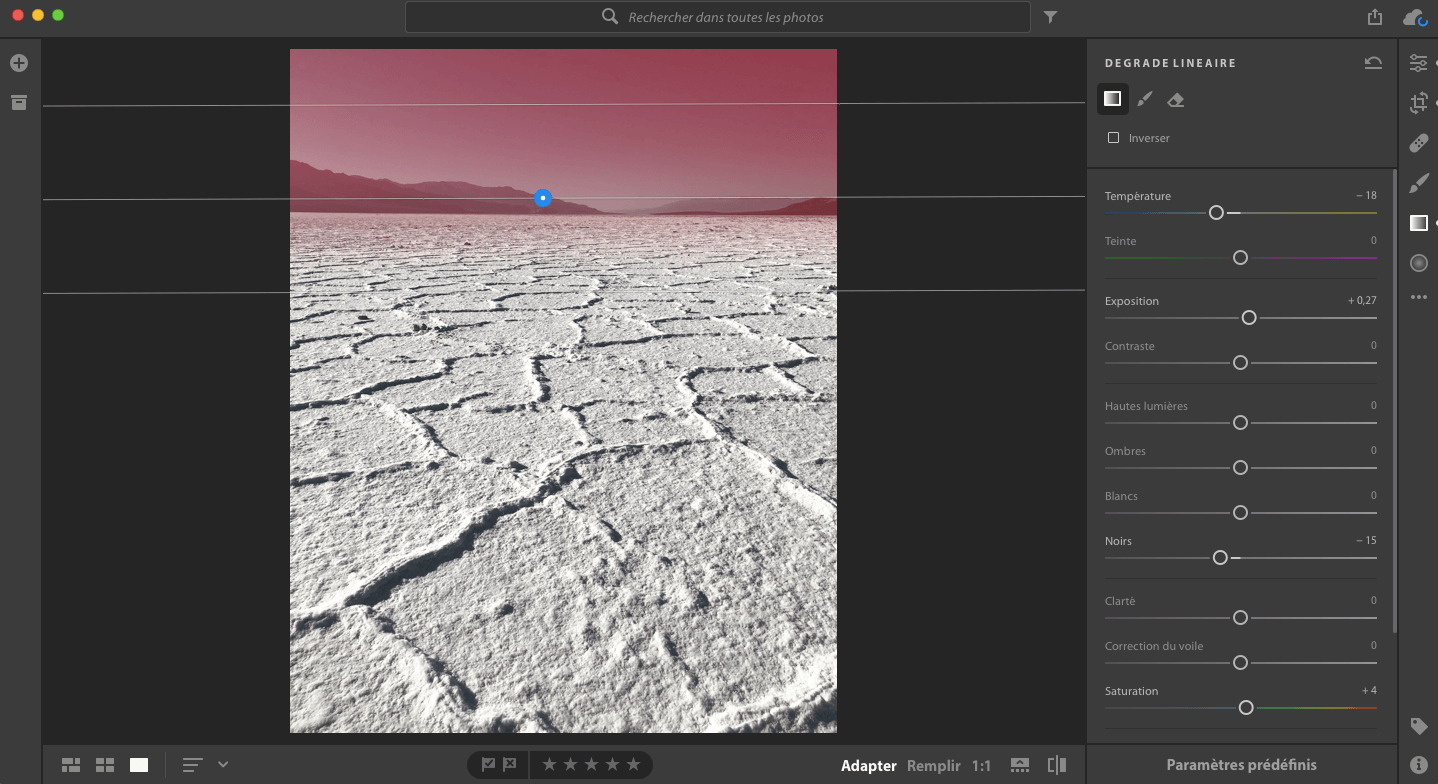
Task: Select the radial gradient tool
Action: point(1418,263)
